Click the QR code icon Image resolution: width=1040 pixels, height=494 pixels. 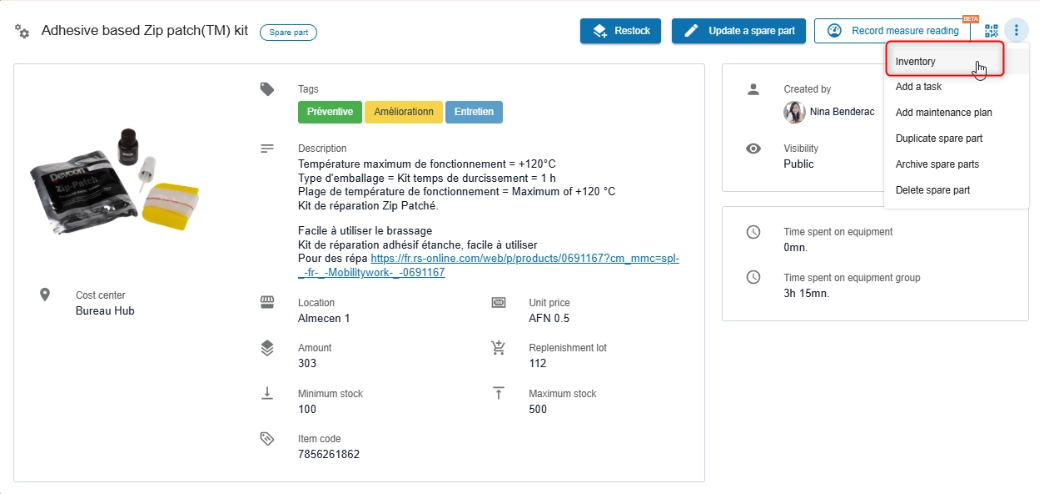point(991,31)
